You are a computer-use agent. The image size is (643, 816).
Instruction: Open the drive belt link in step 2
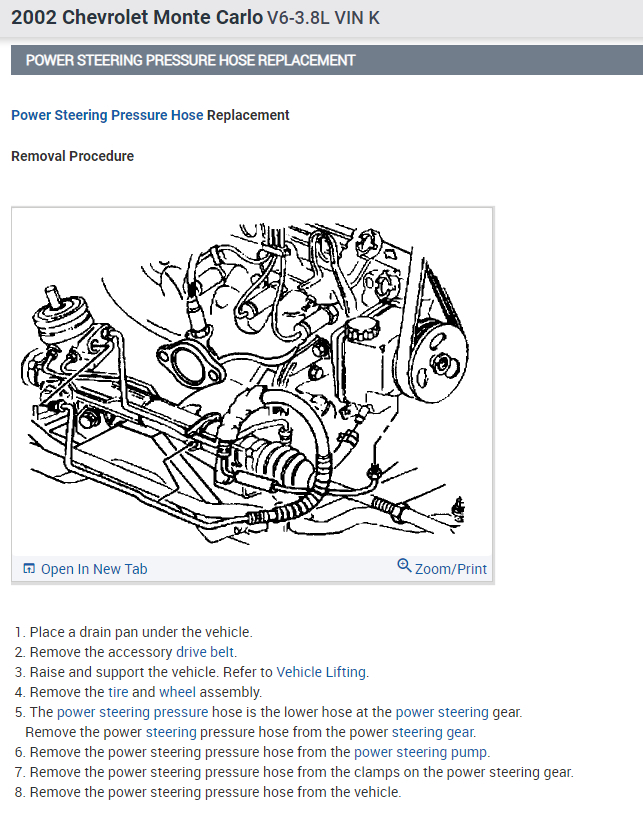click(x=205, y=652)
